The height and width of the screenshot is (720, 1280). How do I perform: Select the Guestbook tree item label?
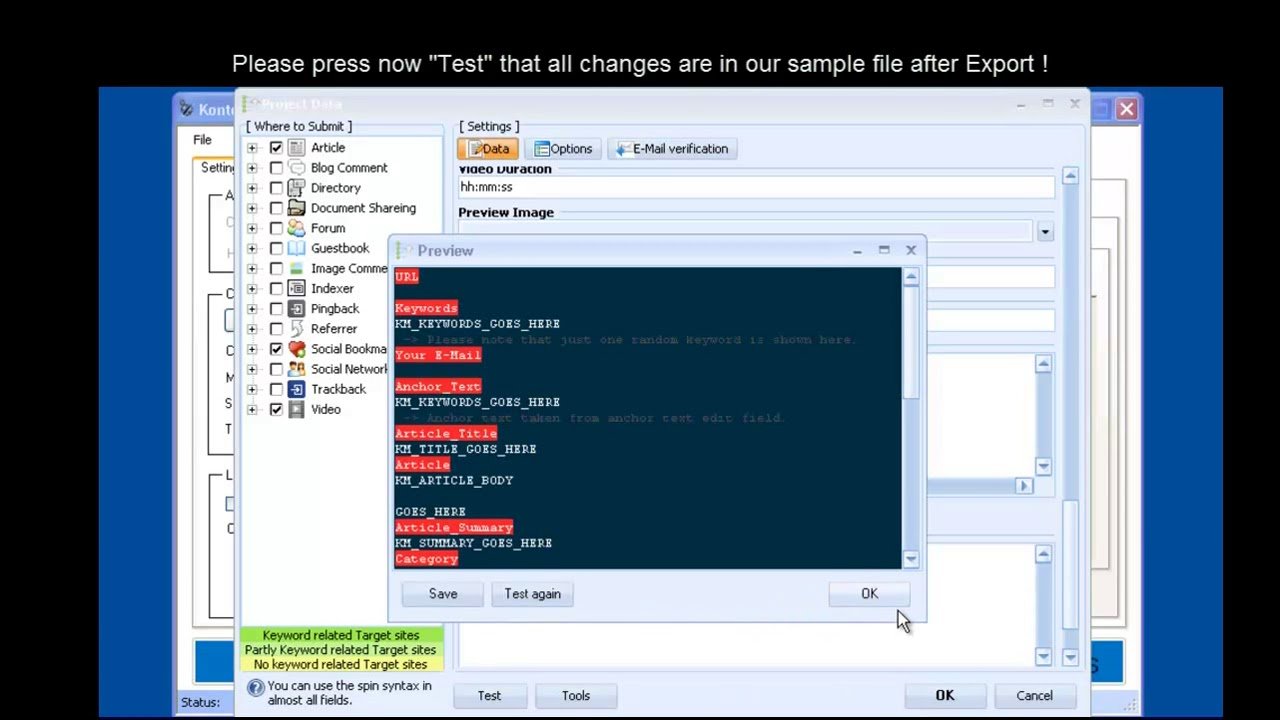click(339, 248)
